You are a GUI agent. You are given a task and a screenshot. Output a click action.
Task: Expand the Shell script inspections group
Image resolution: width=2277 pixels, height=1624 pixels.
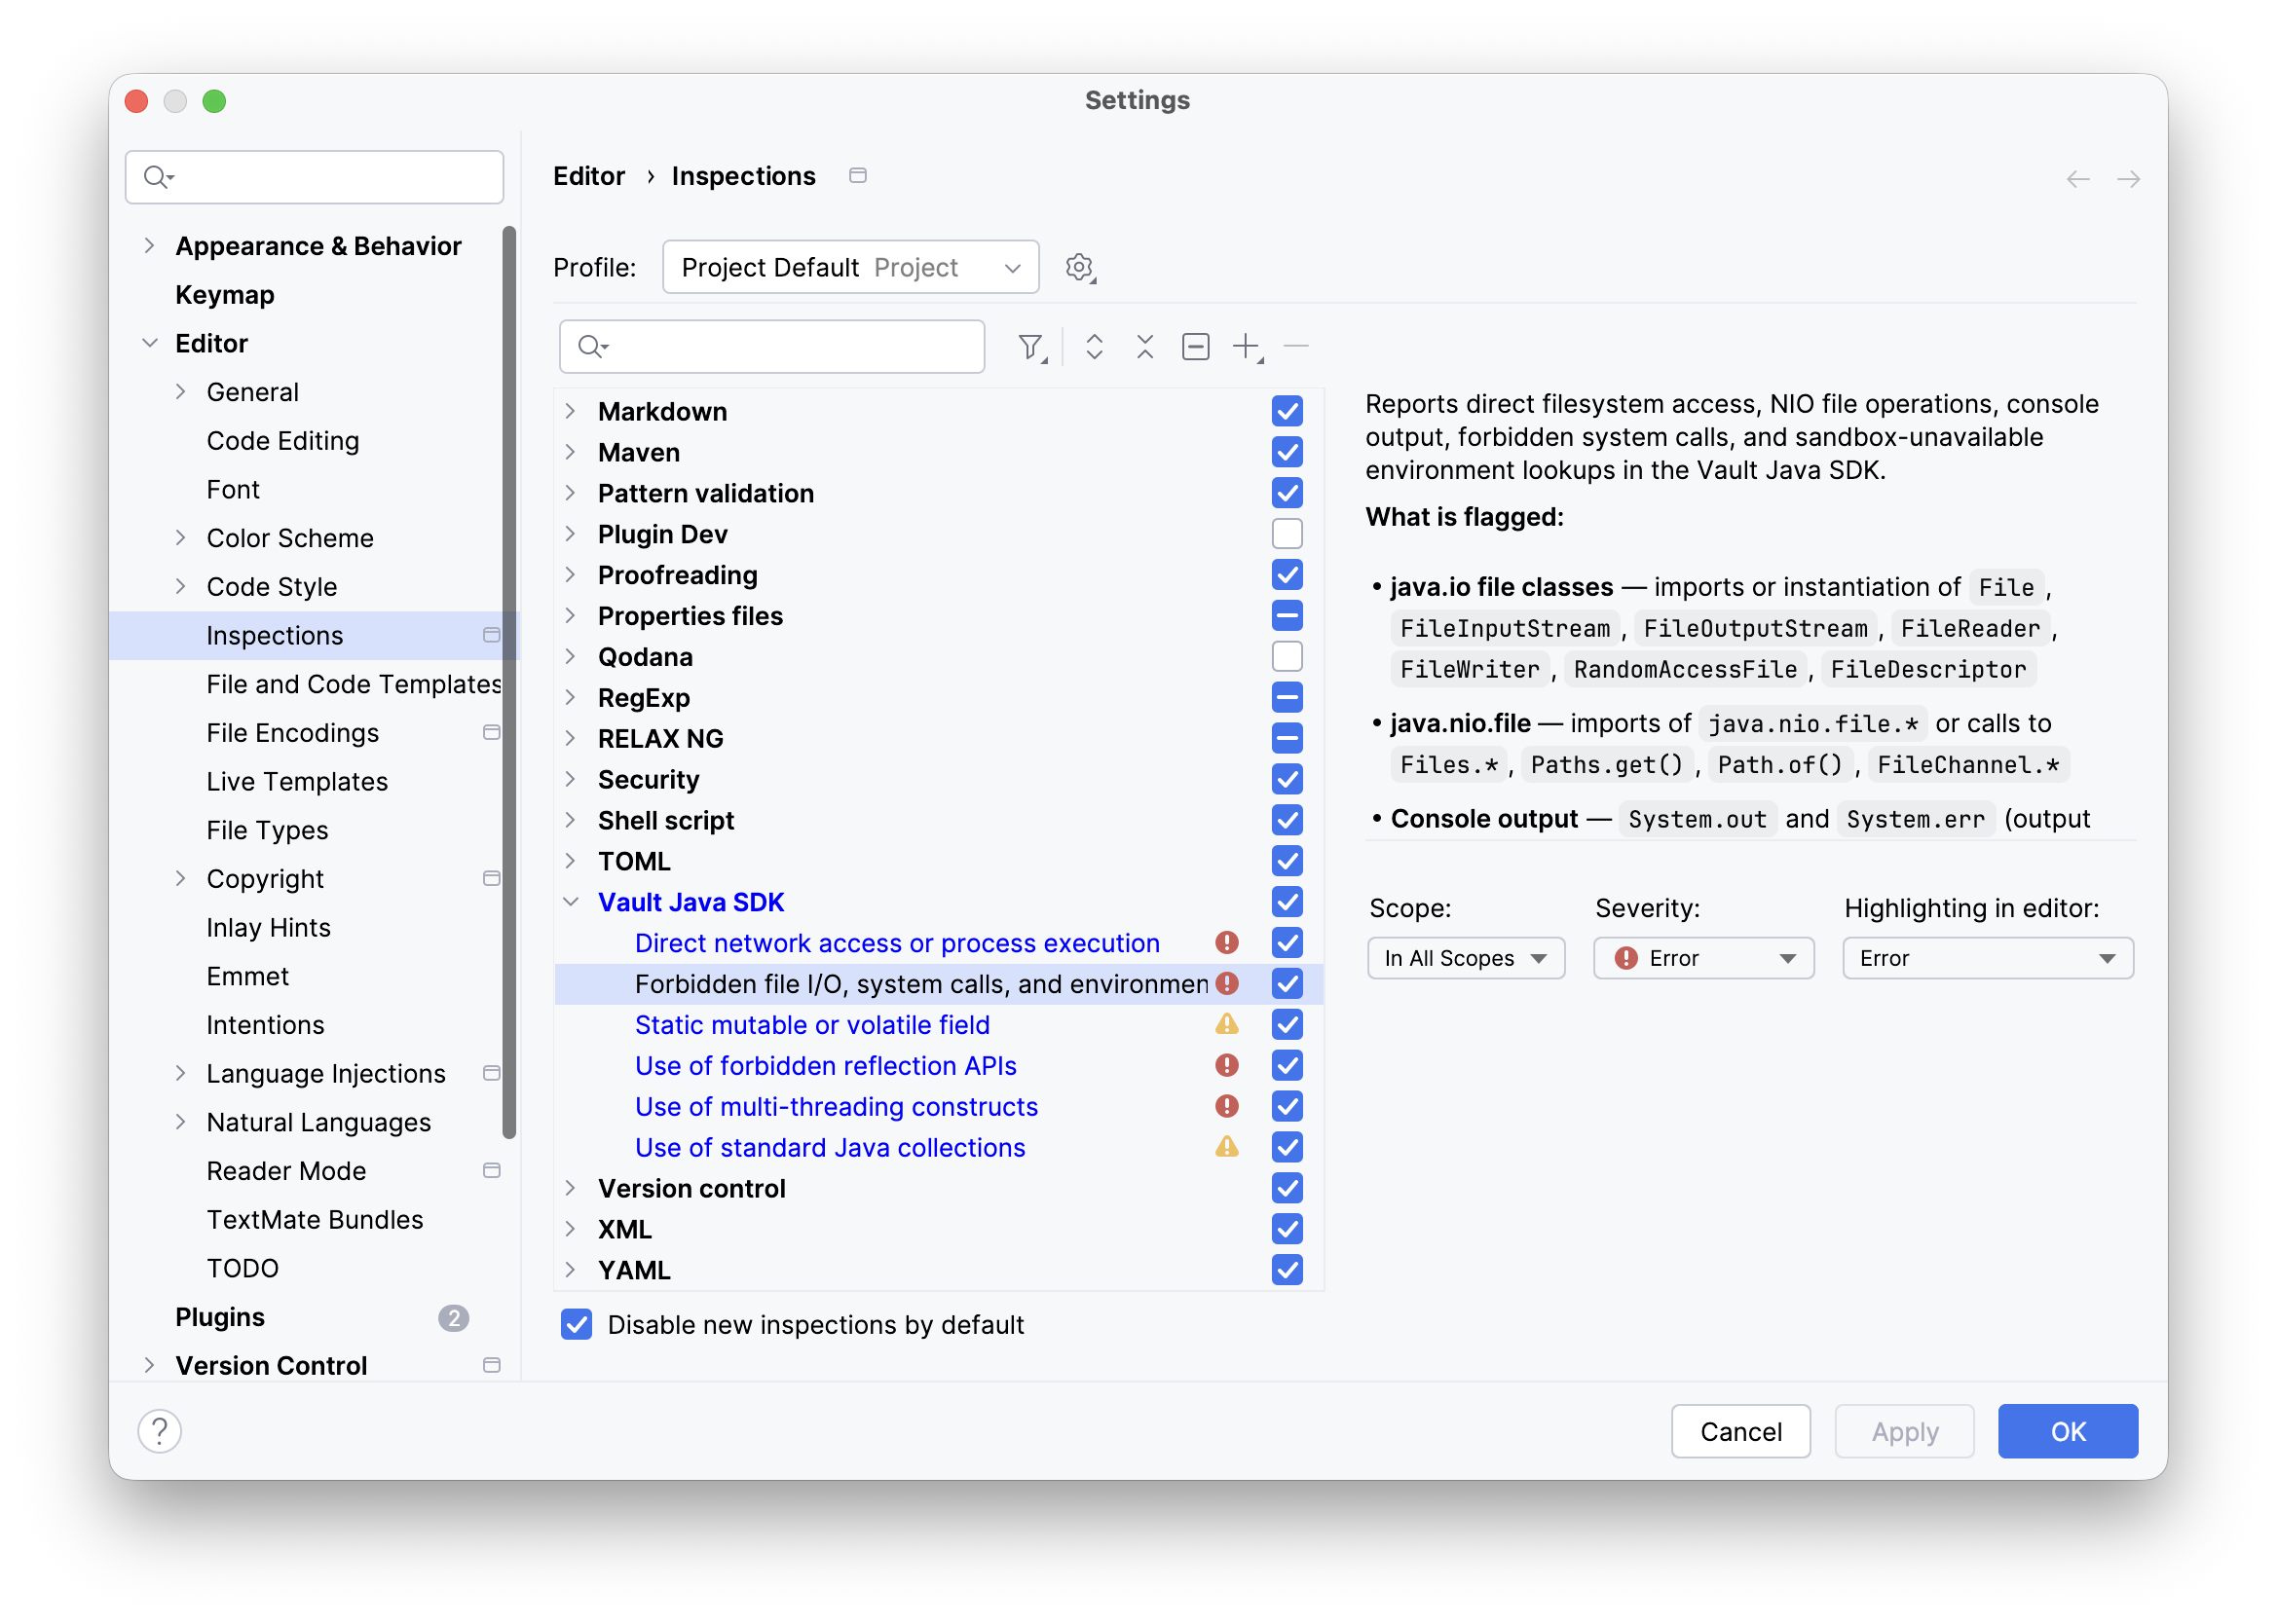pyautogui.click(x=571, y=820)
